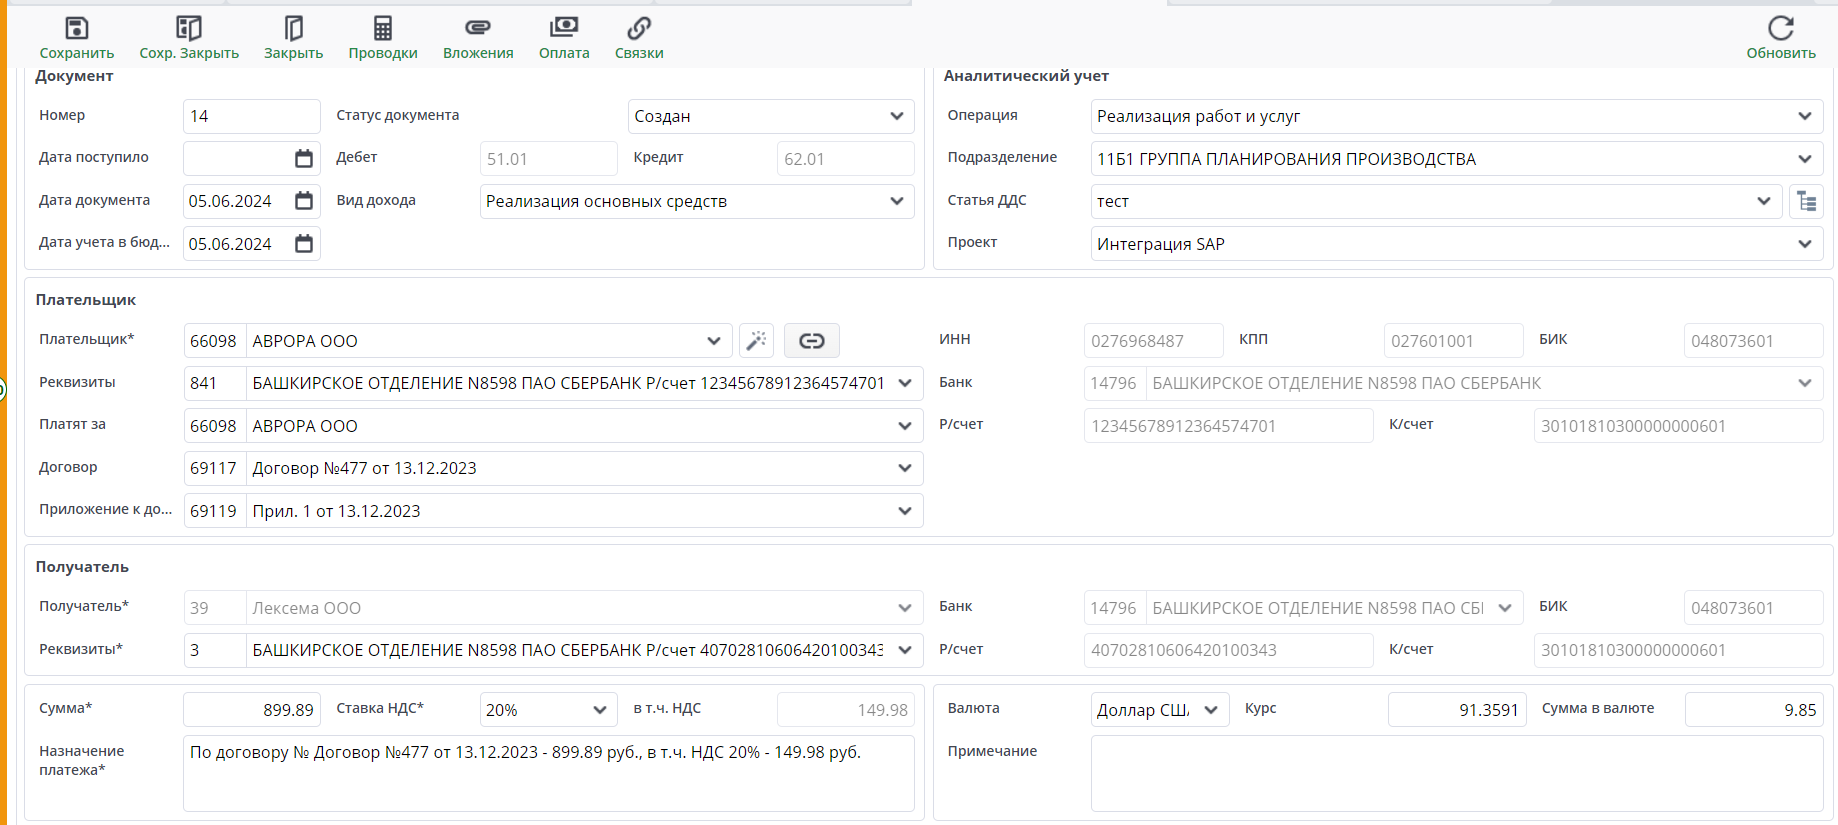Open Postings (Проводки) calculator icon
The height and width of the screenshot is (825, 1838).
point(383,29)
